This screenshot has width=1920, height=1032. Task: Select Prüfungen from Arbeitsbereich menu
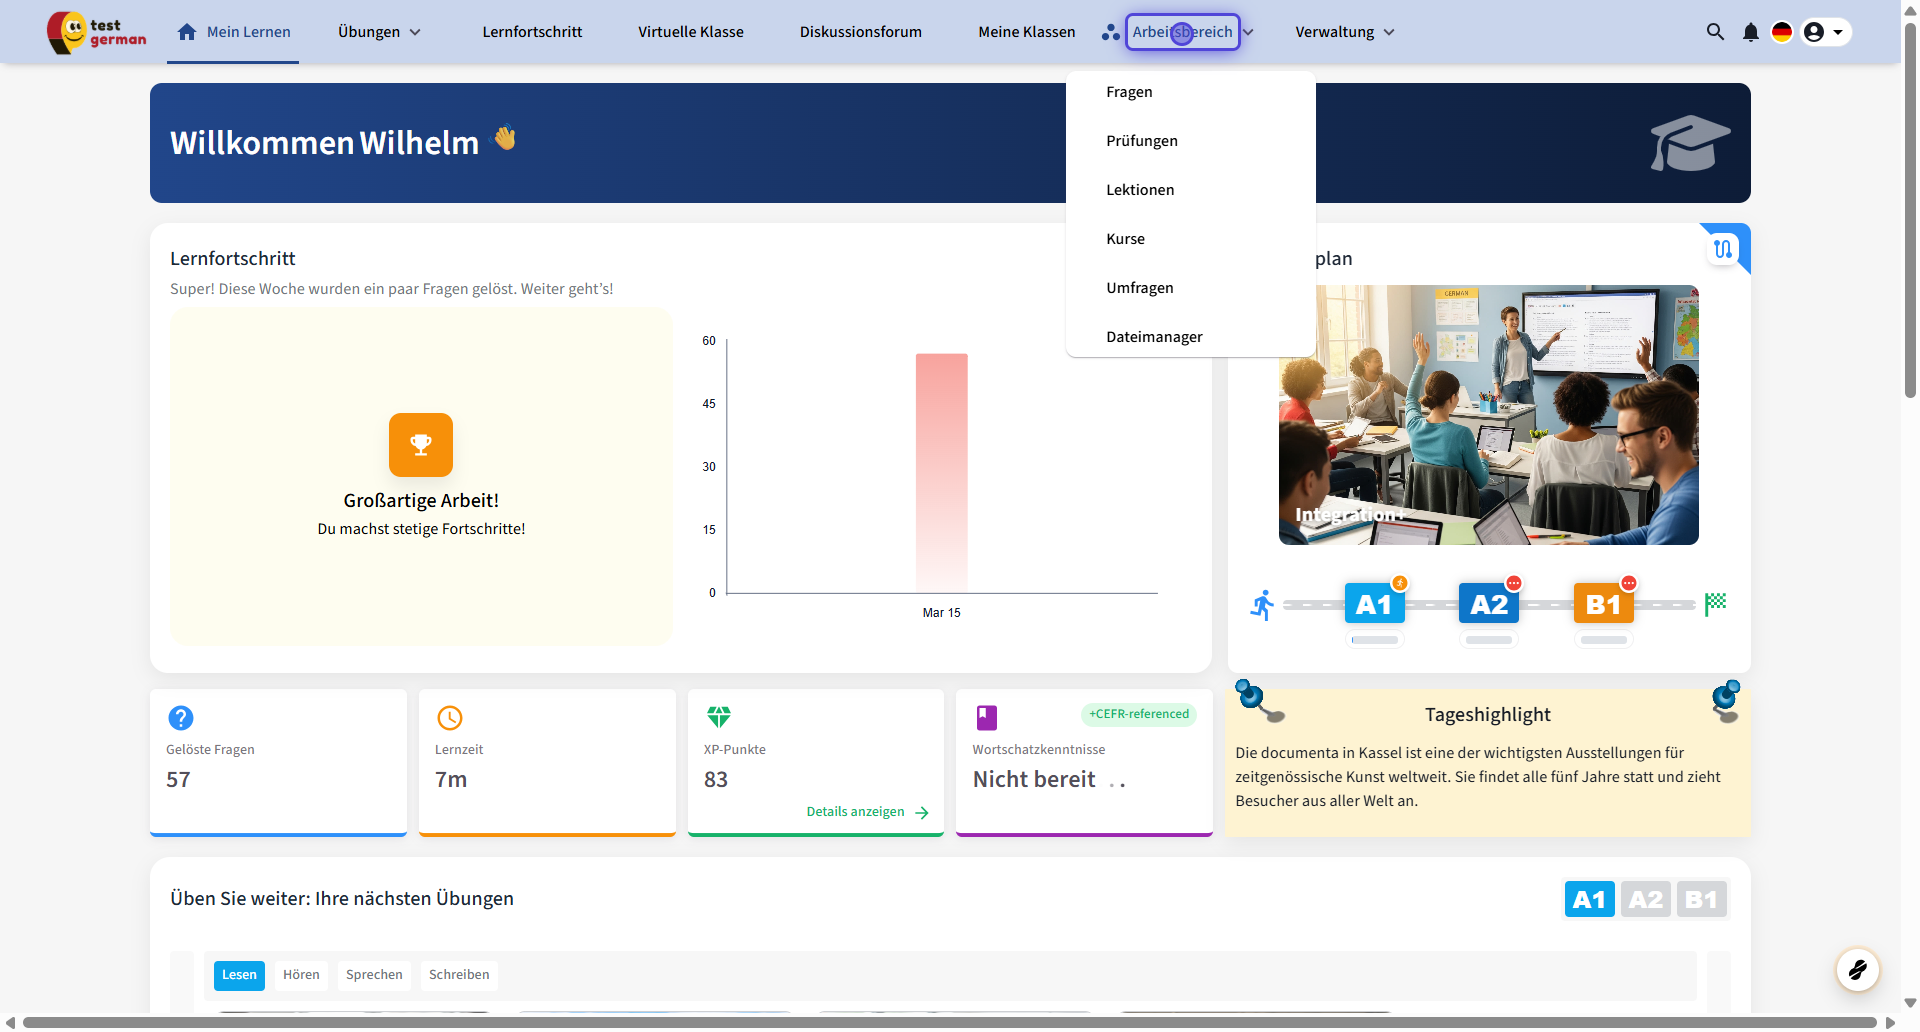(1142, 141)
